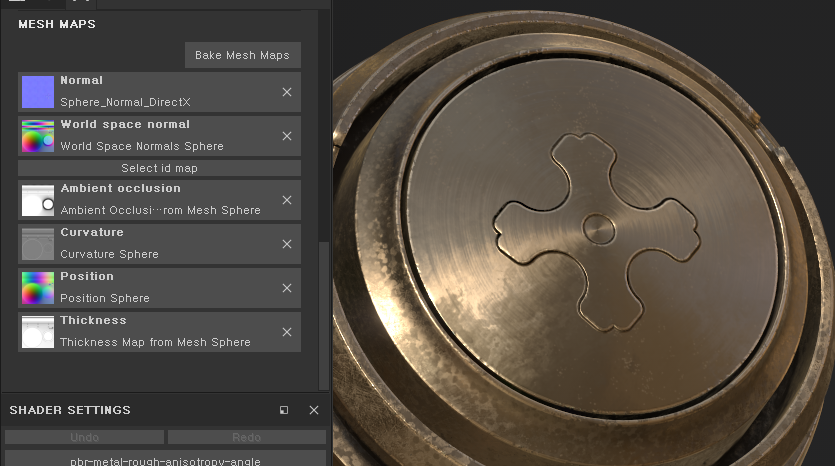Select the Curvature Sphere text
This screenshot has height=466, width=835.
[109, 254]
